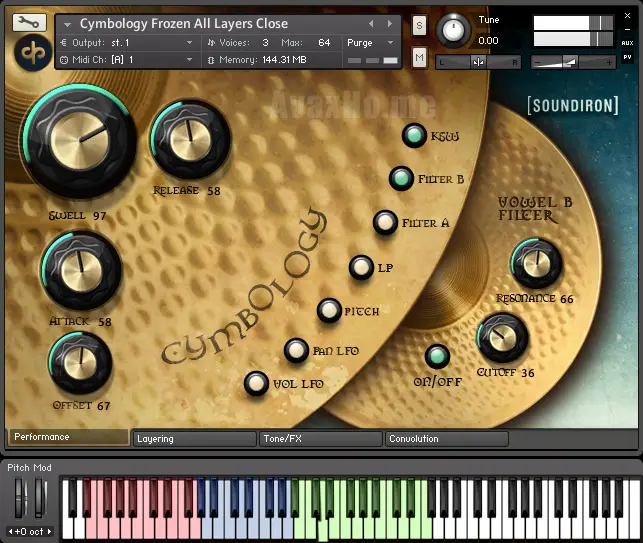Click the Tune value 0.00

click(x=488, y=41)
